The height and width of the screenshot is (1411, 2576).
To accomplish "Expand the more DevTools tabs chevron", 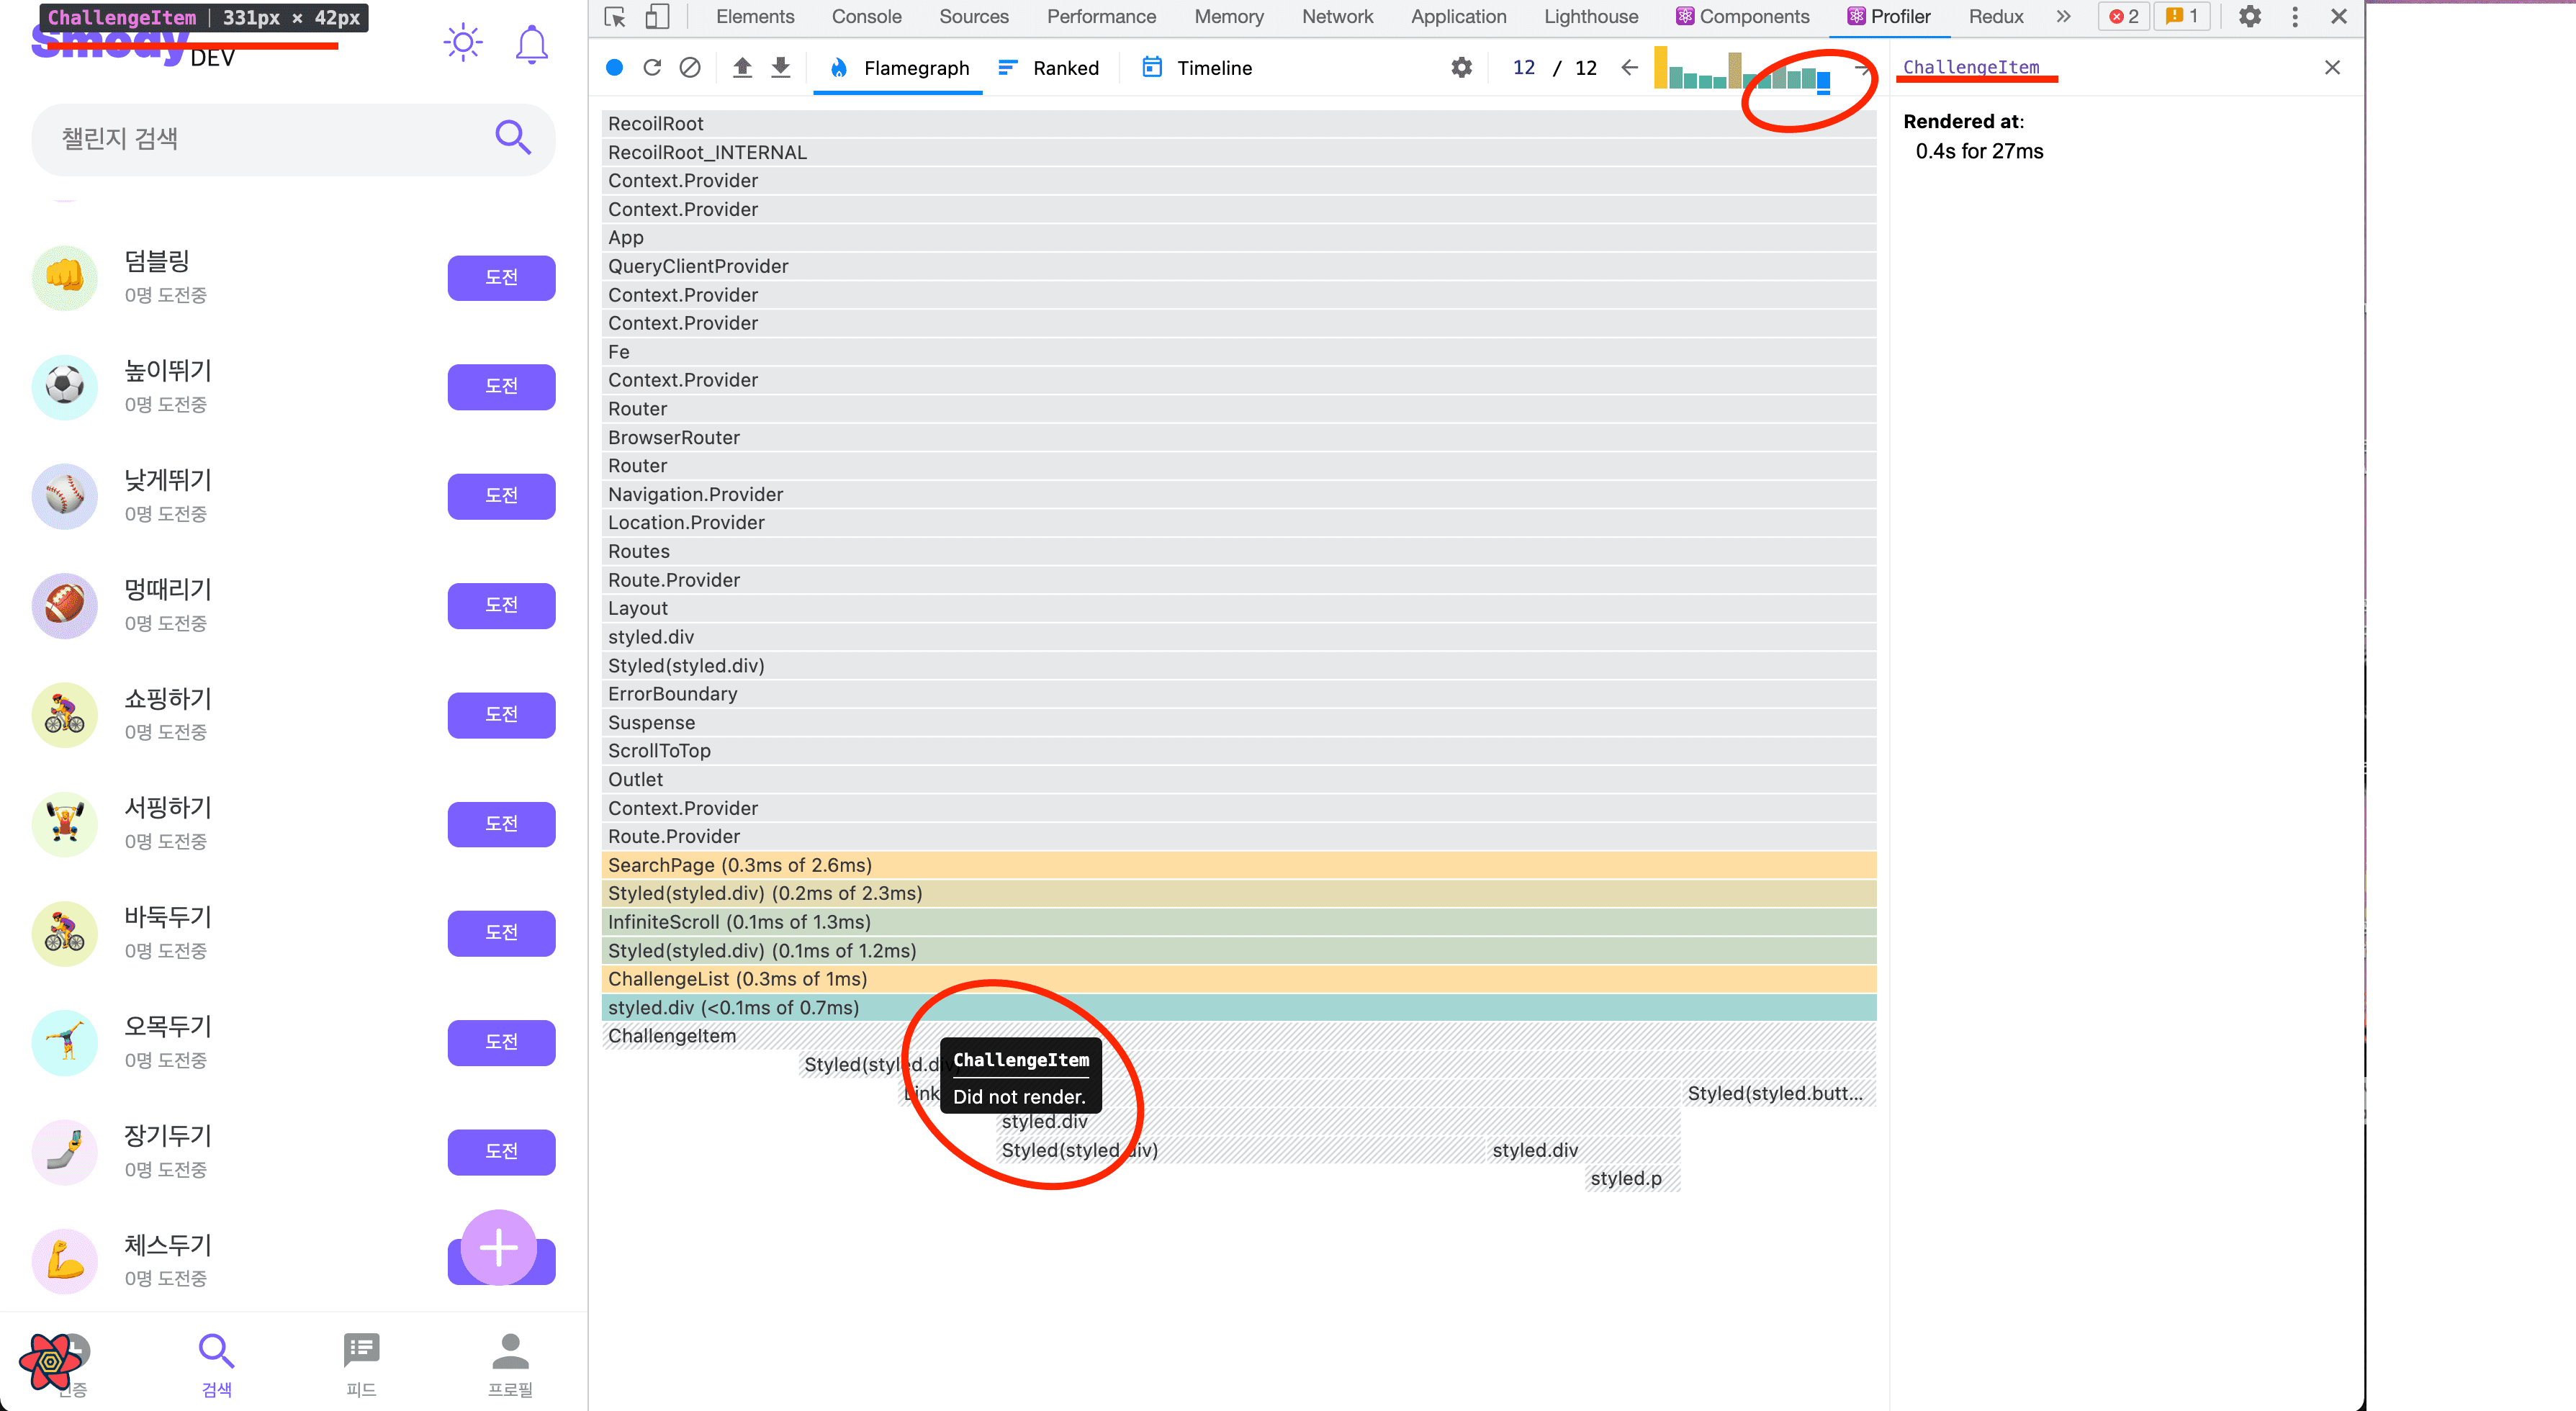I will [2063, 16].
